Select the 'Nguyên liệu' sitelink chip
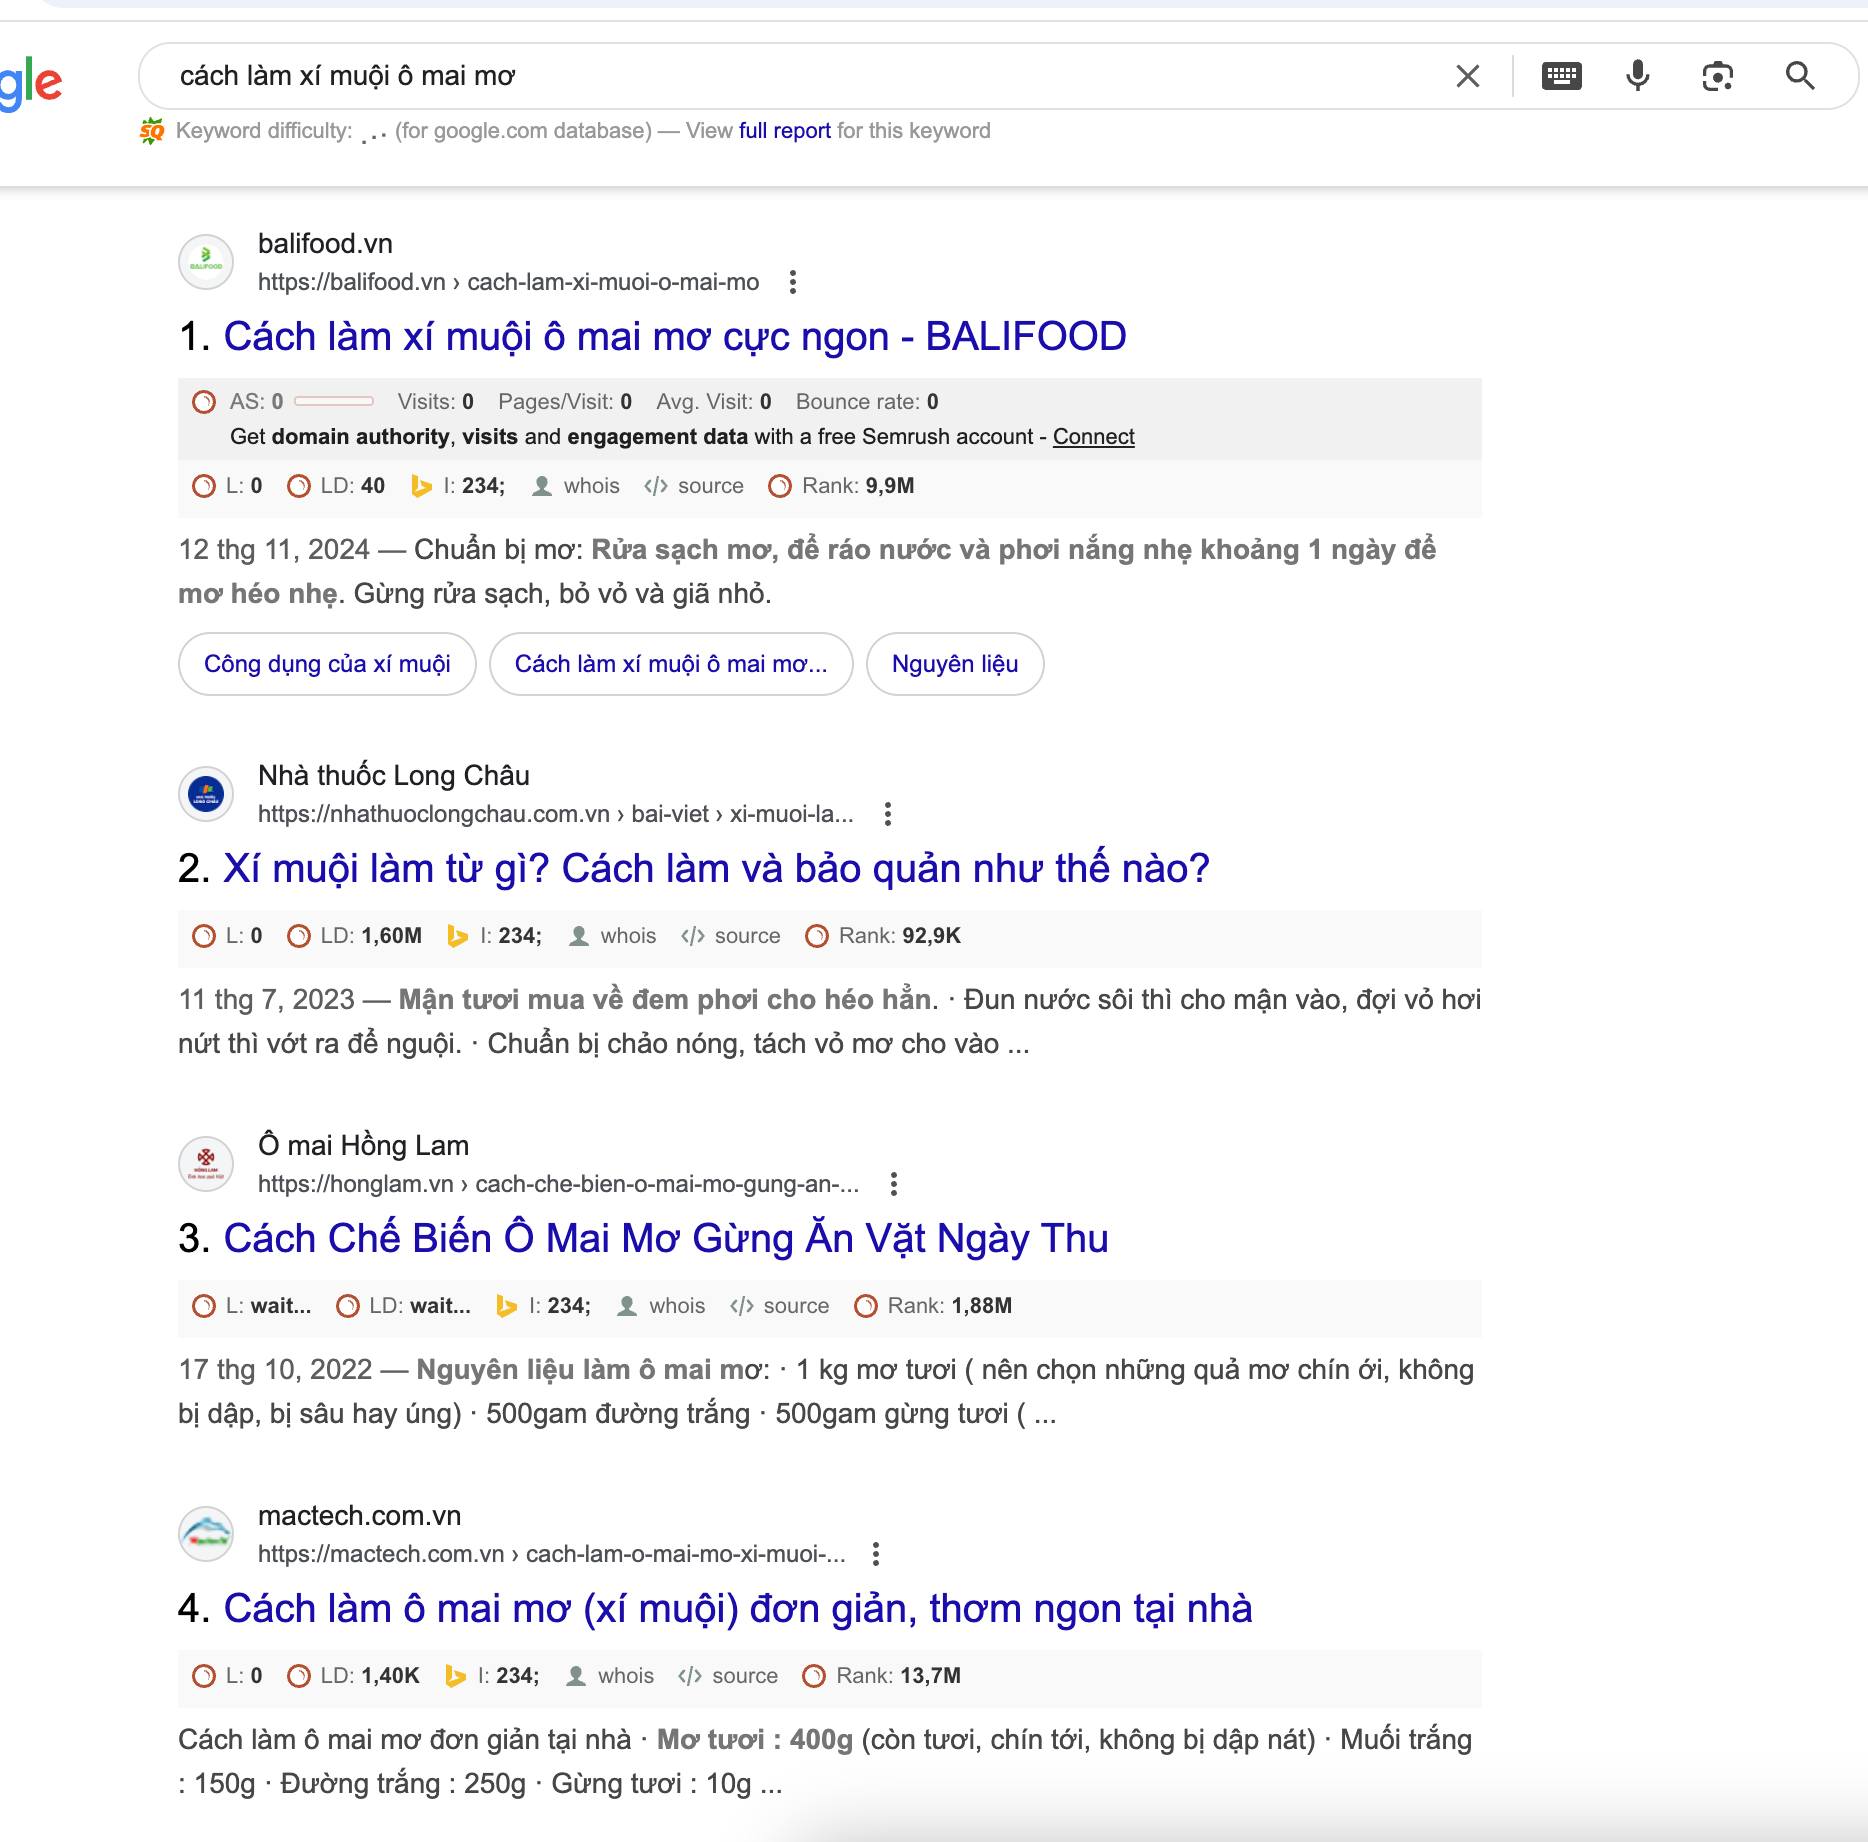 coord(954,664)
